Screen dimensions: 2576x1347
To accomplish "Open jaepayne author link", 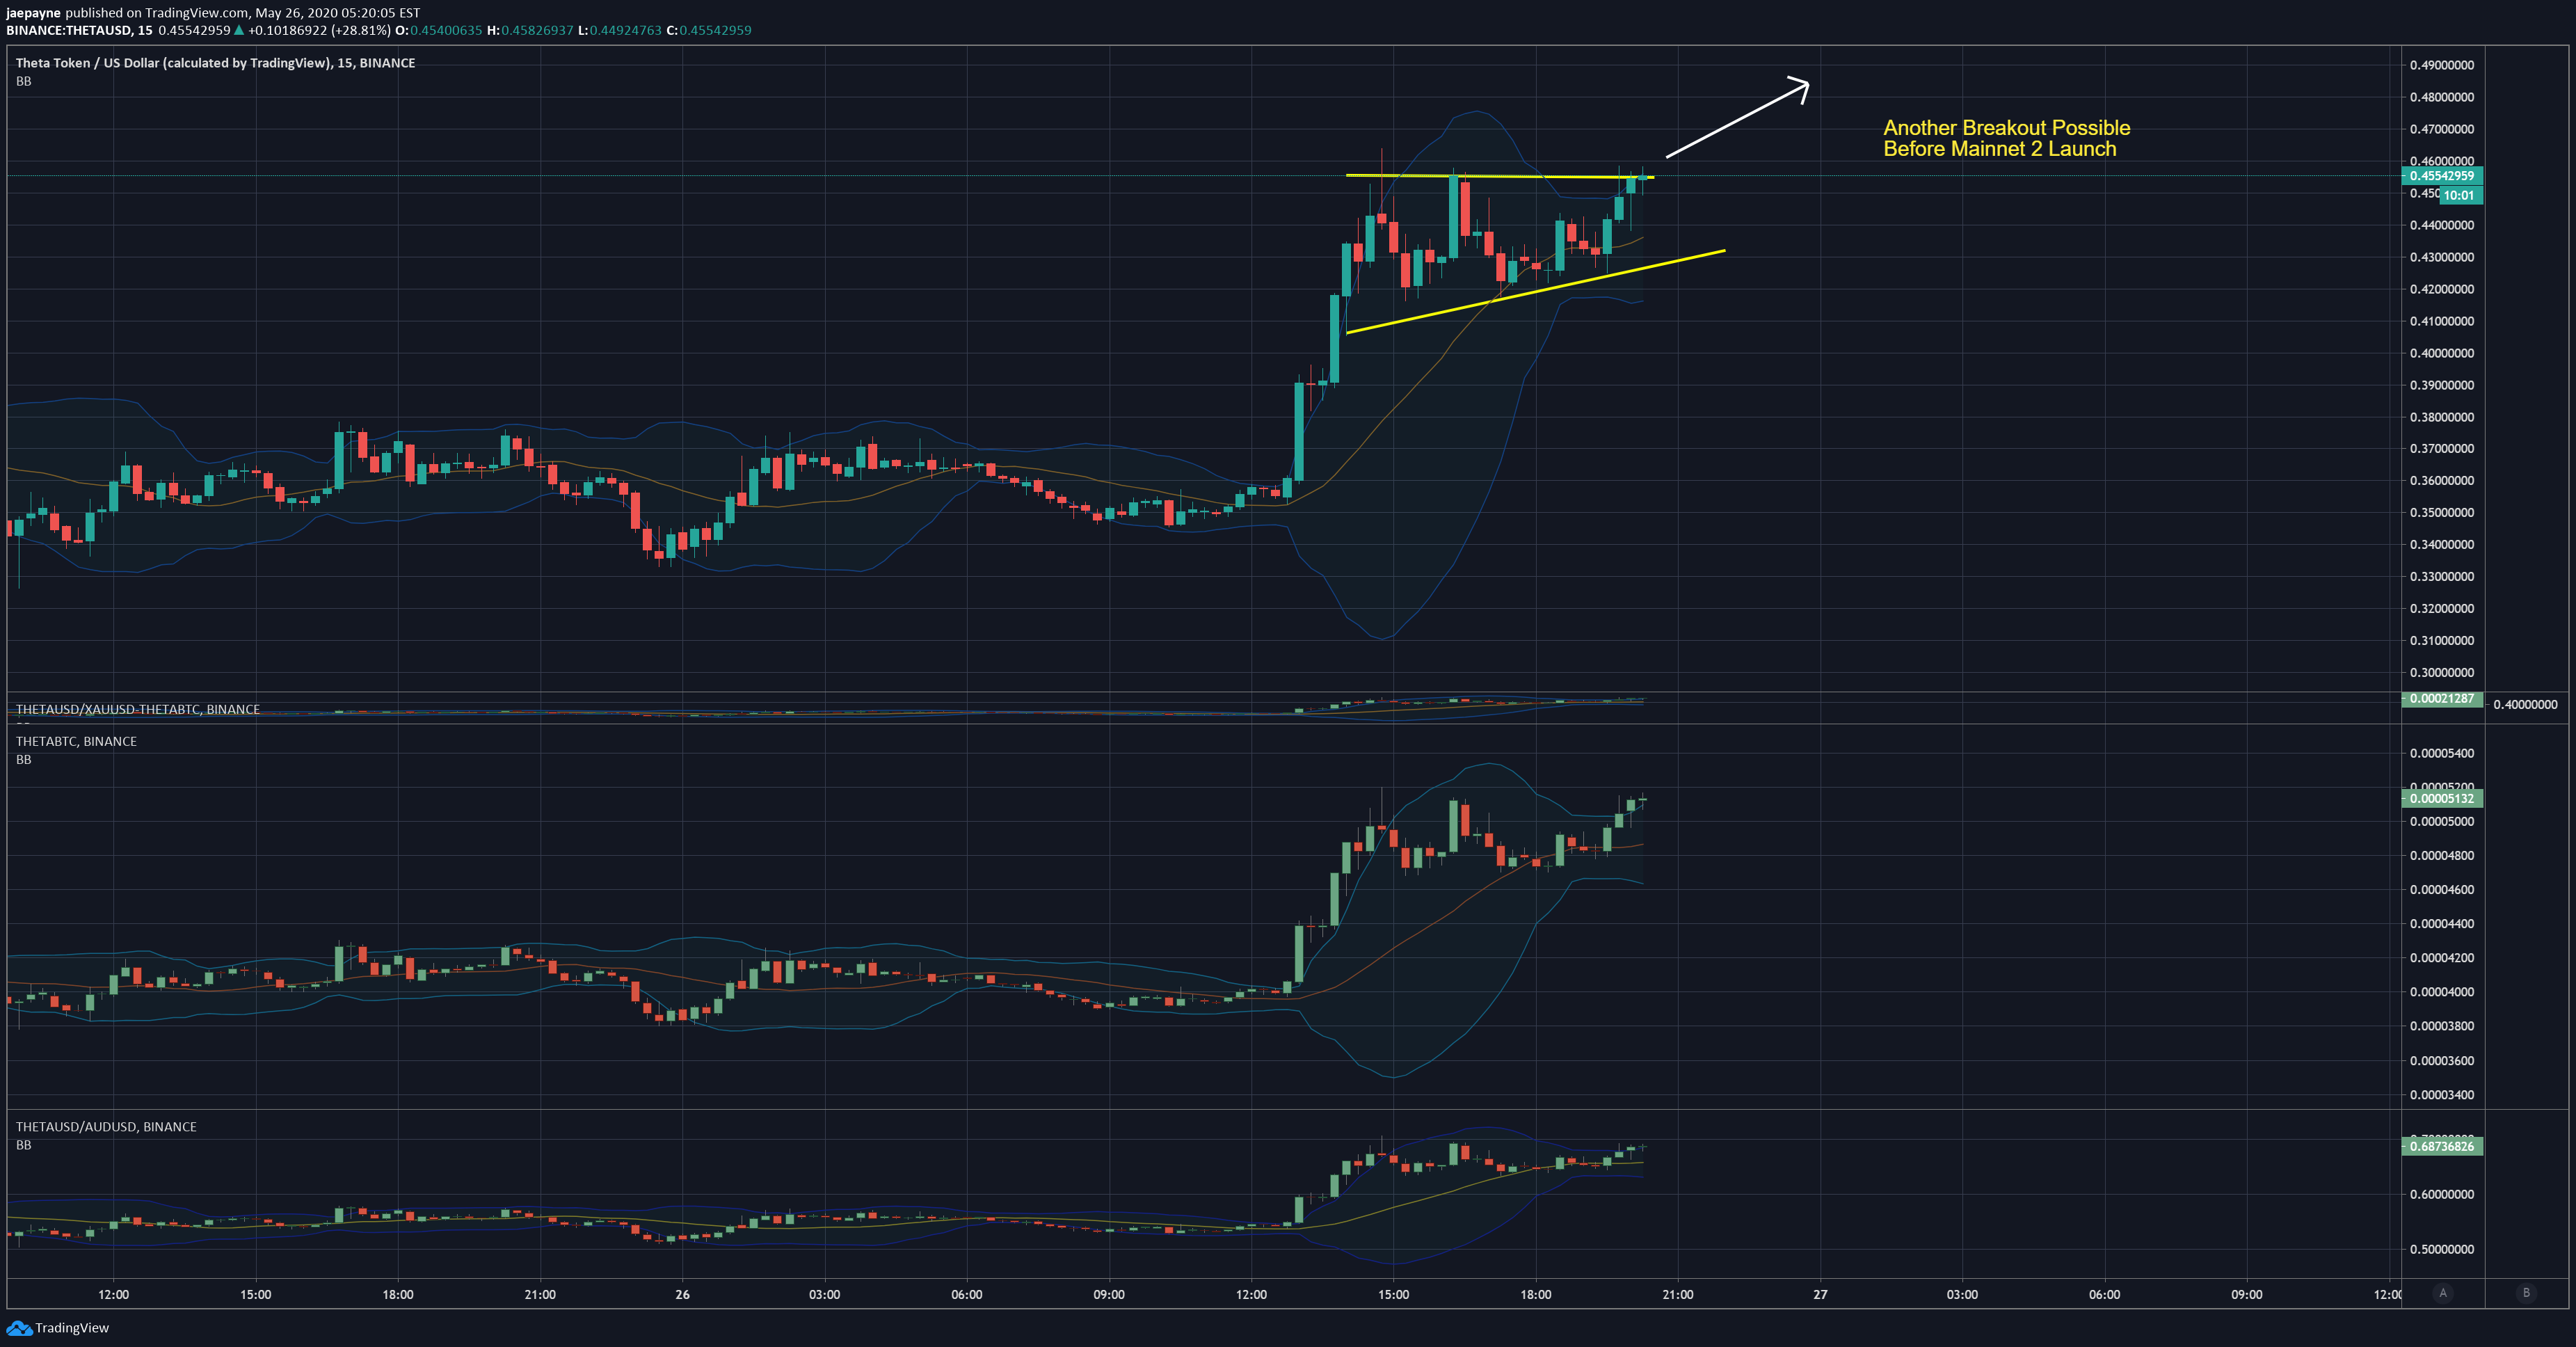I will point(33,13).
